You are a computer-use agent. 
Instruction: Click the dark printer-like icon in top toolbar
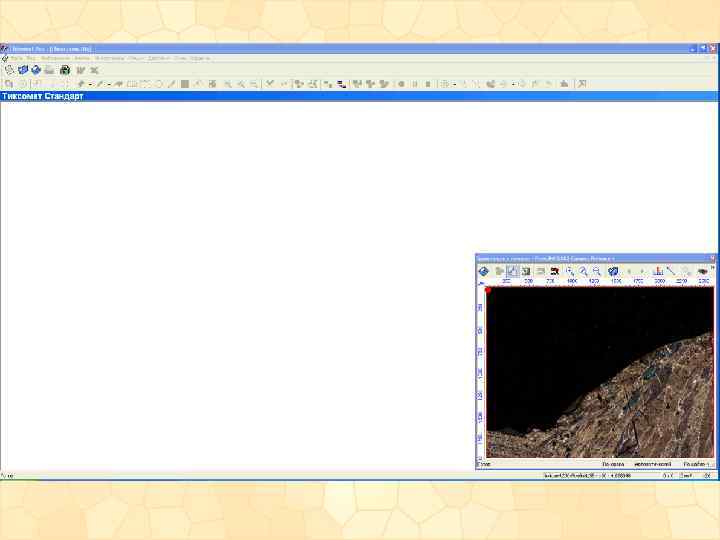65,70
